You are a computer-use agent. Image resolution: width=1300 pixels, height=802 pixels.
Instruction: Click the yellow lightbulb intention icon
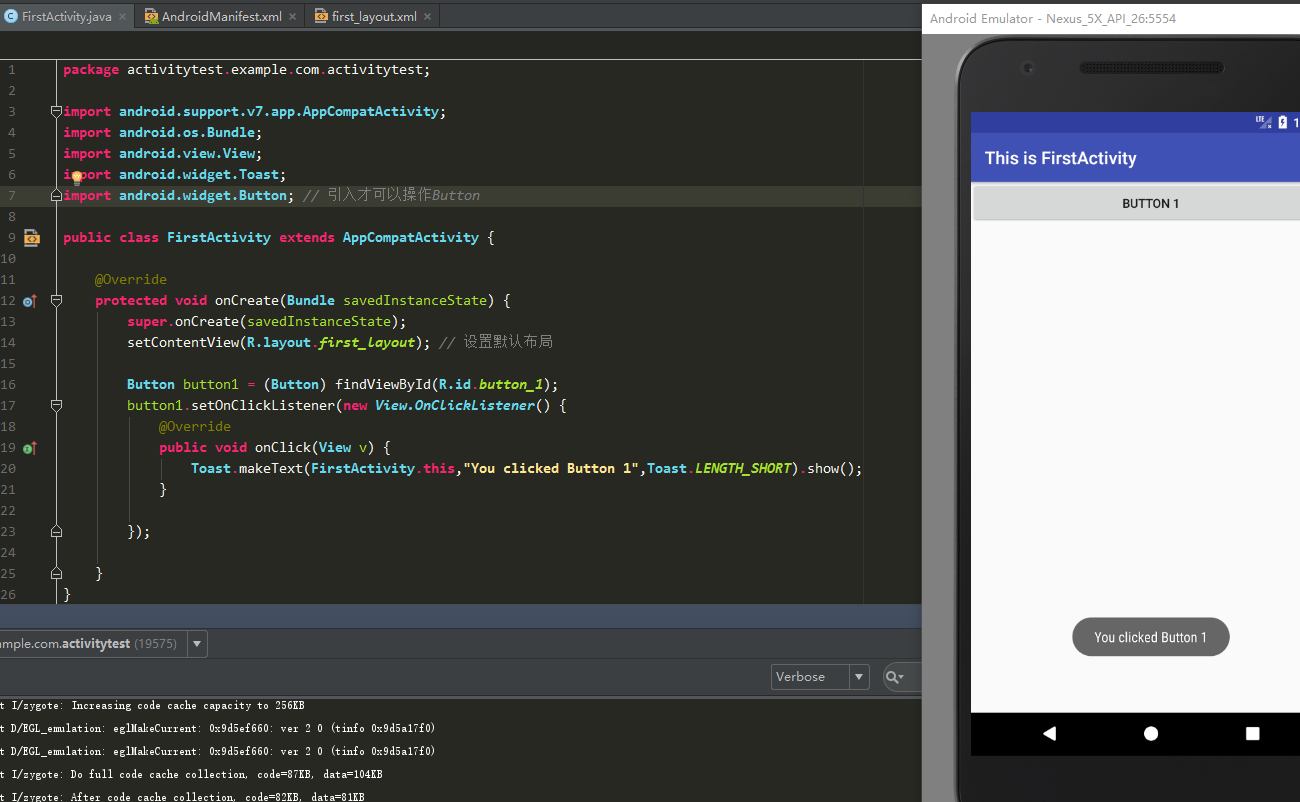click(x=76, y=178)
